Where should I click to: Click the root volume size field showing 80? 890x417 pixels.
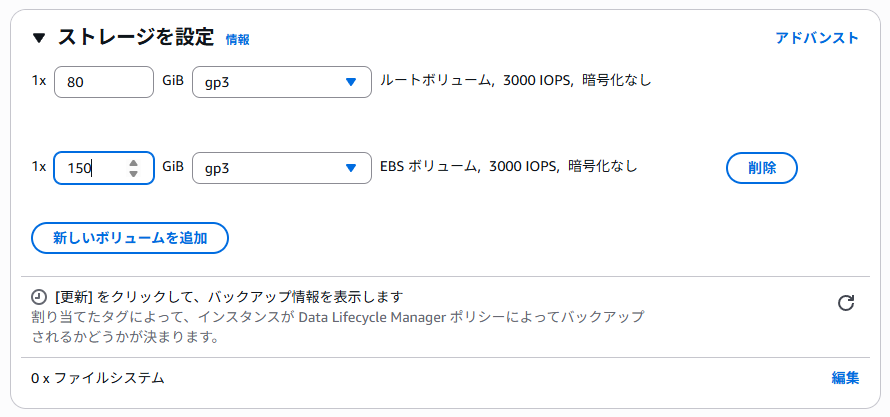pyautogui.click(x=104, y=82)
